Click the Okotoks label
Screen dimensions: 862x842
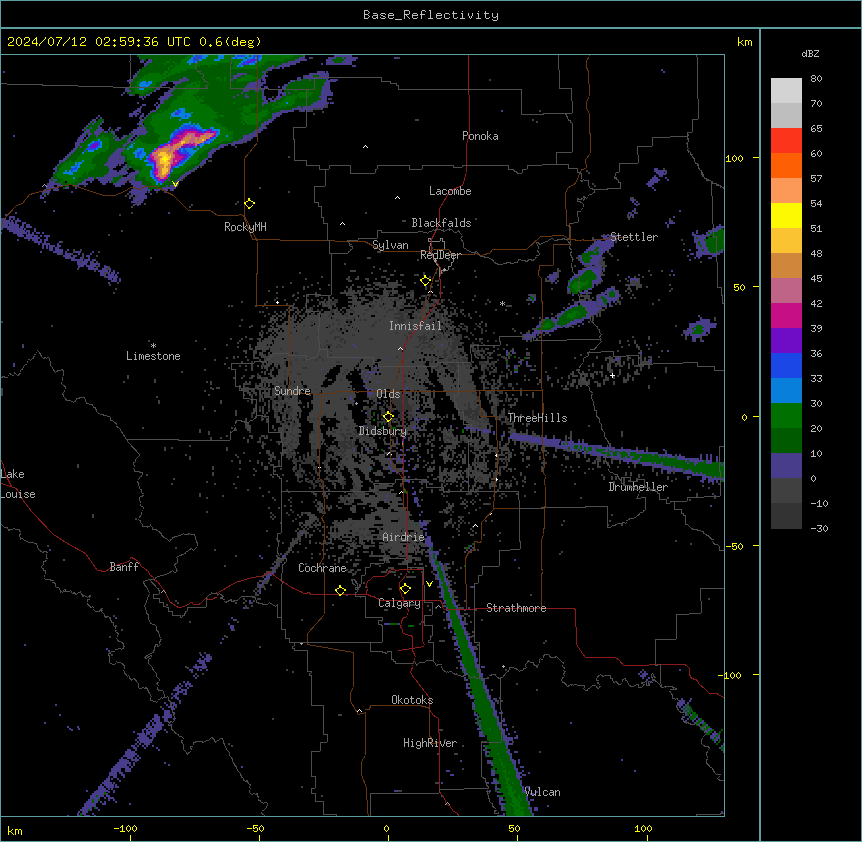412,700
